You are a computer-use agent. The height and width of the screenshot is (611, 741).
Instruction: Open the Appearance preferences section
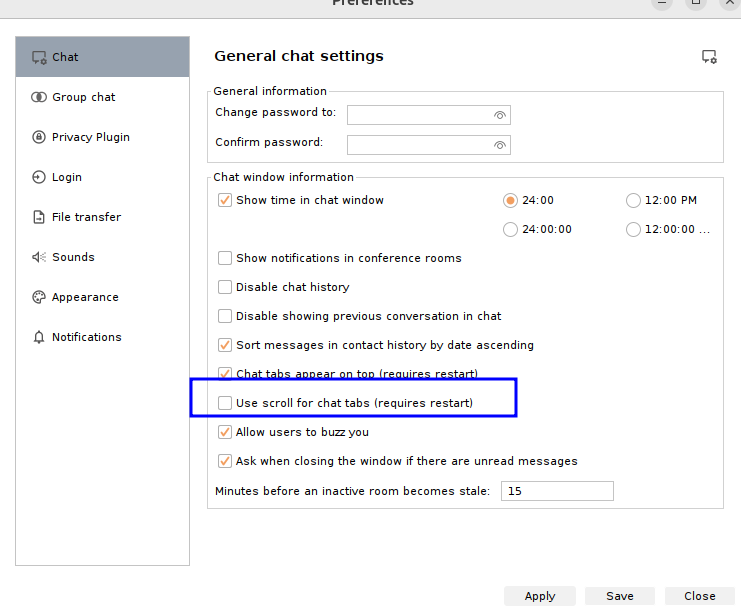click(85, 297)
